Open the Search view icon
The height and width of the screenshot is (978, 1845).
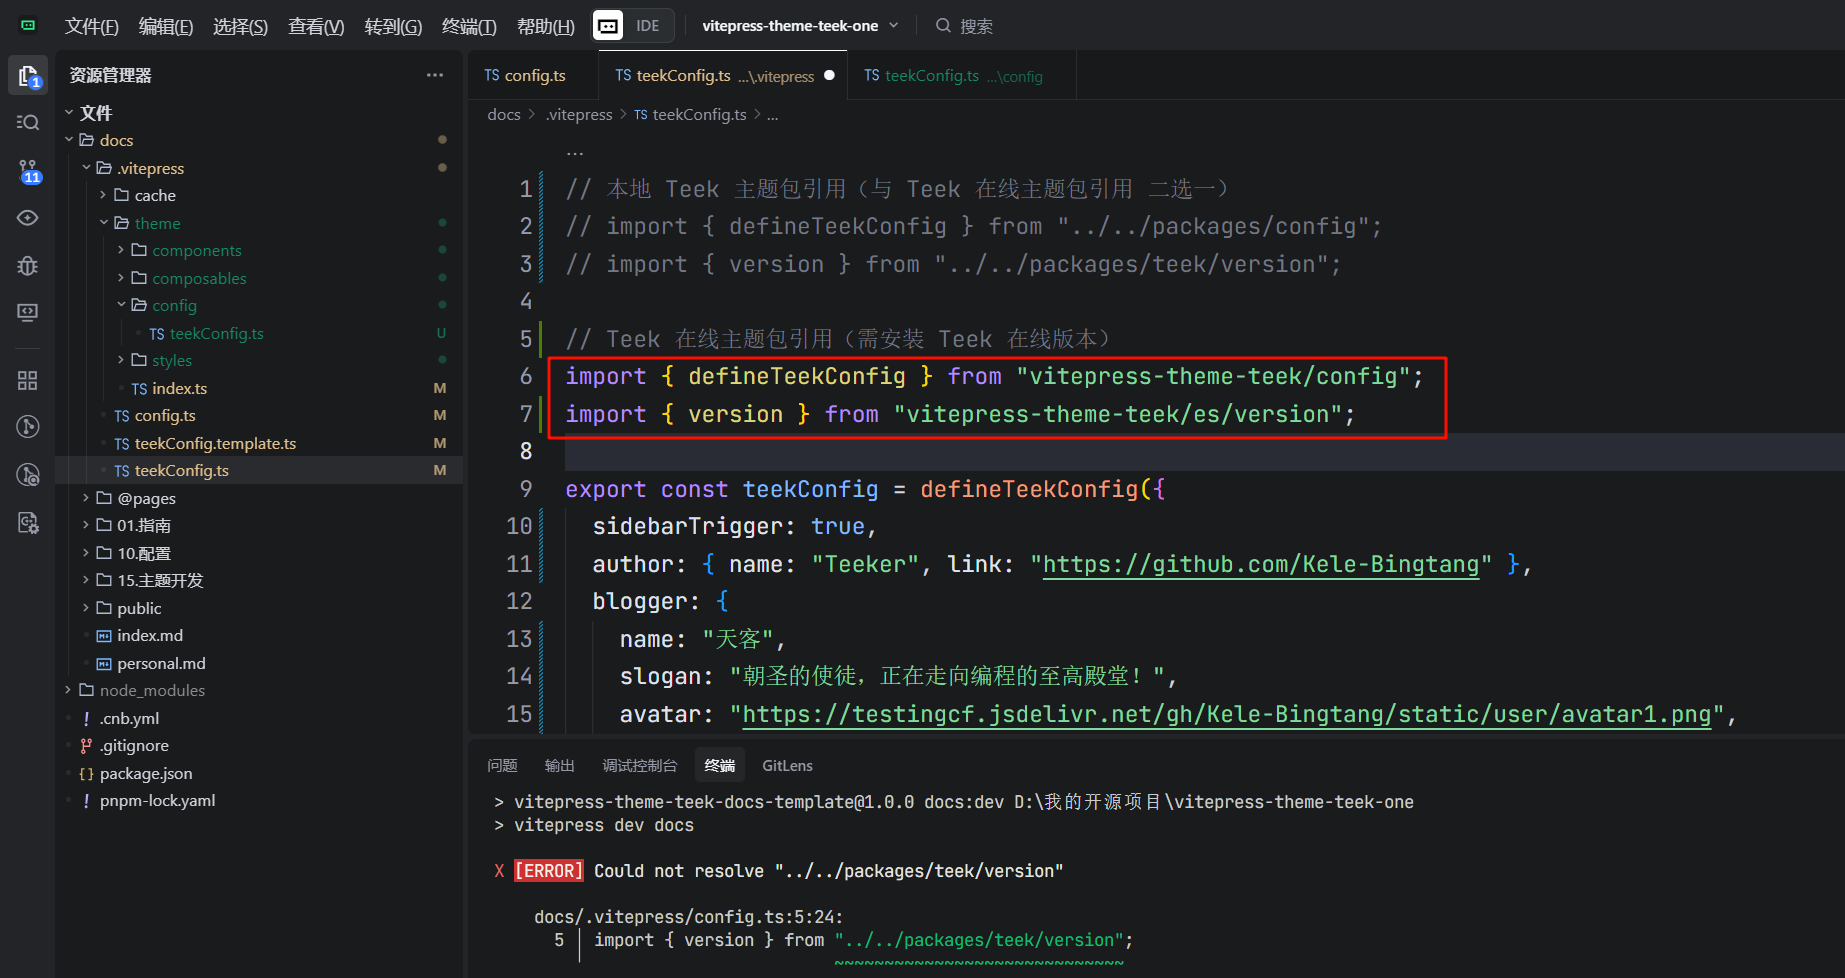pos(28,122)
